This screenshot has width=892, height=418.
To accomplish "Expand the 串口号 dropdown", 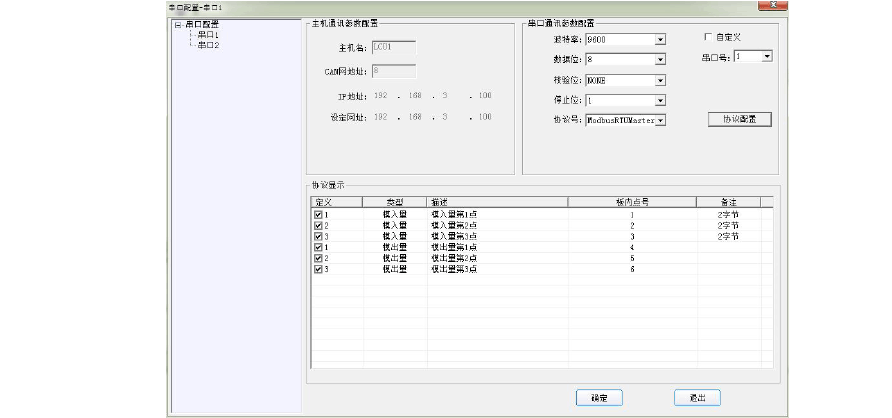I will (x=767, y=57).
